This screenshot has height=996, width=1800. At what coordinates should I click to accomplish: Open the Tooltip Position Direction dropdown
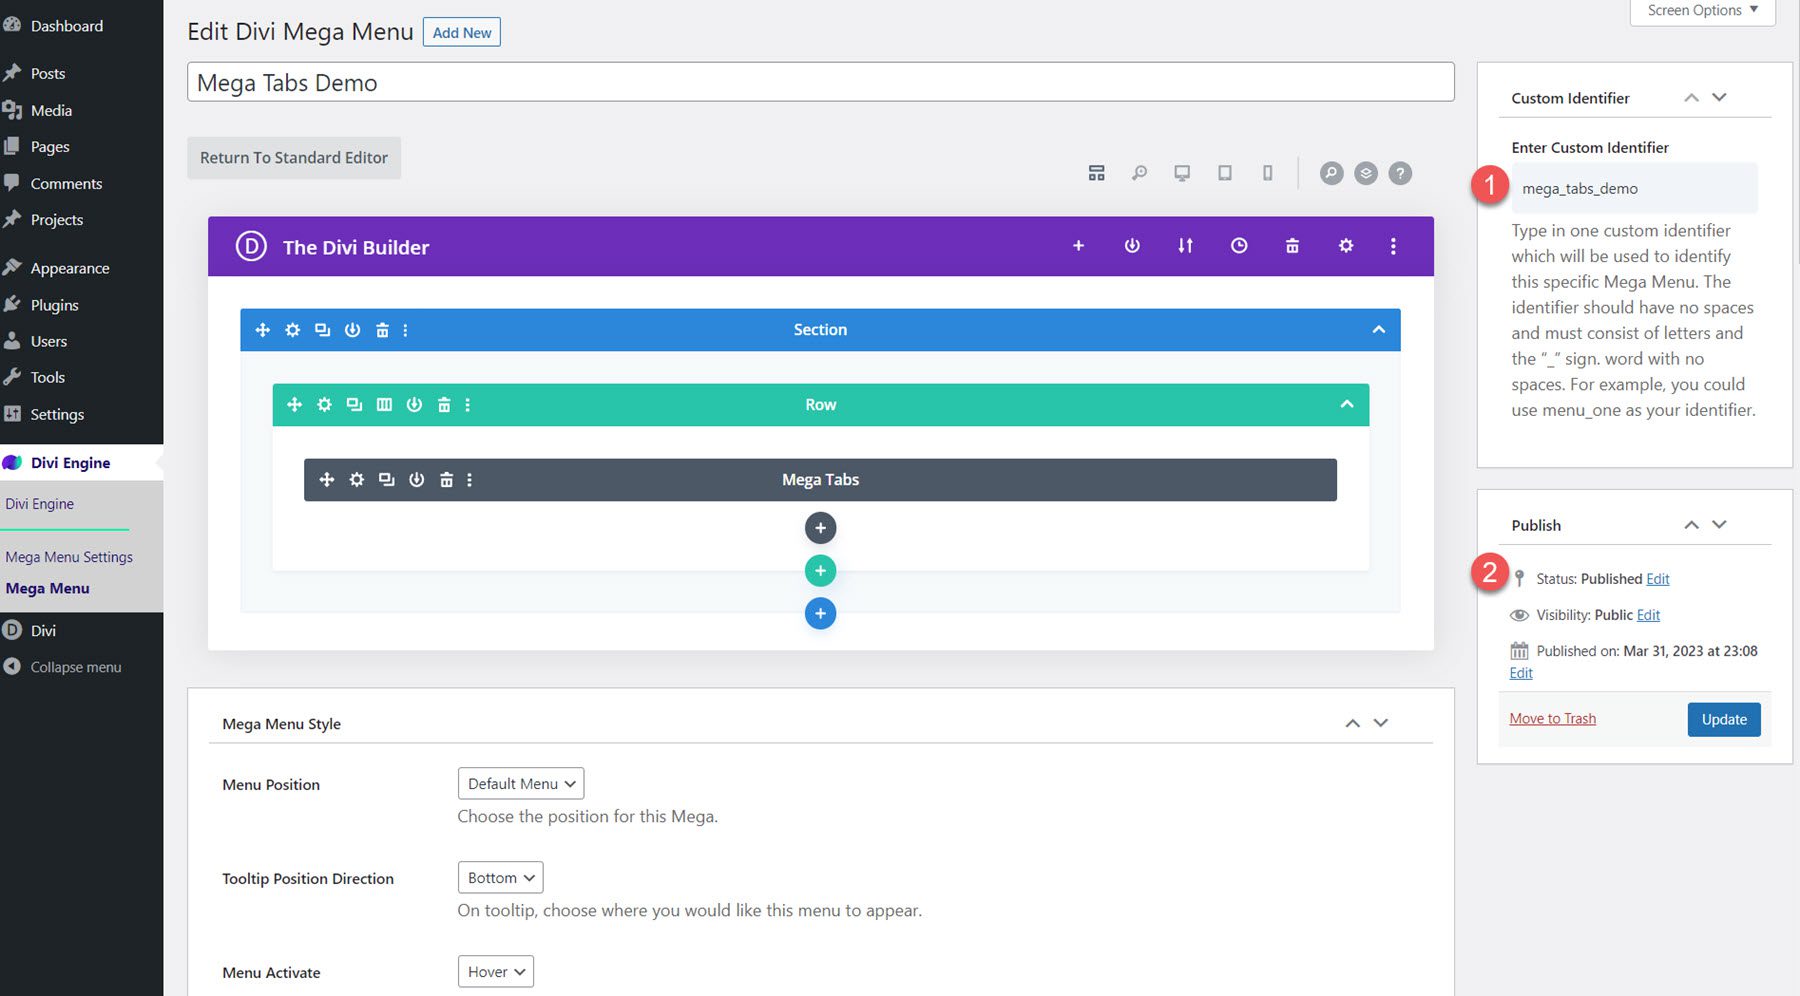click(x=499, y=877)
